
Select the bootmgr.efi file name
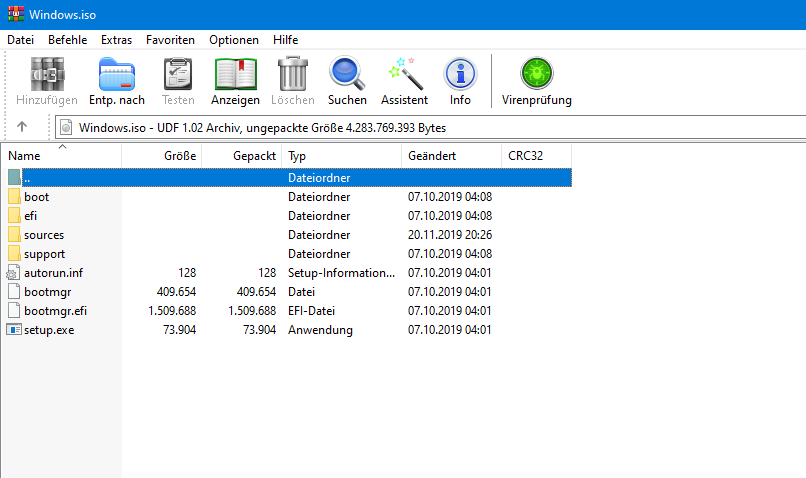point(55,311)
